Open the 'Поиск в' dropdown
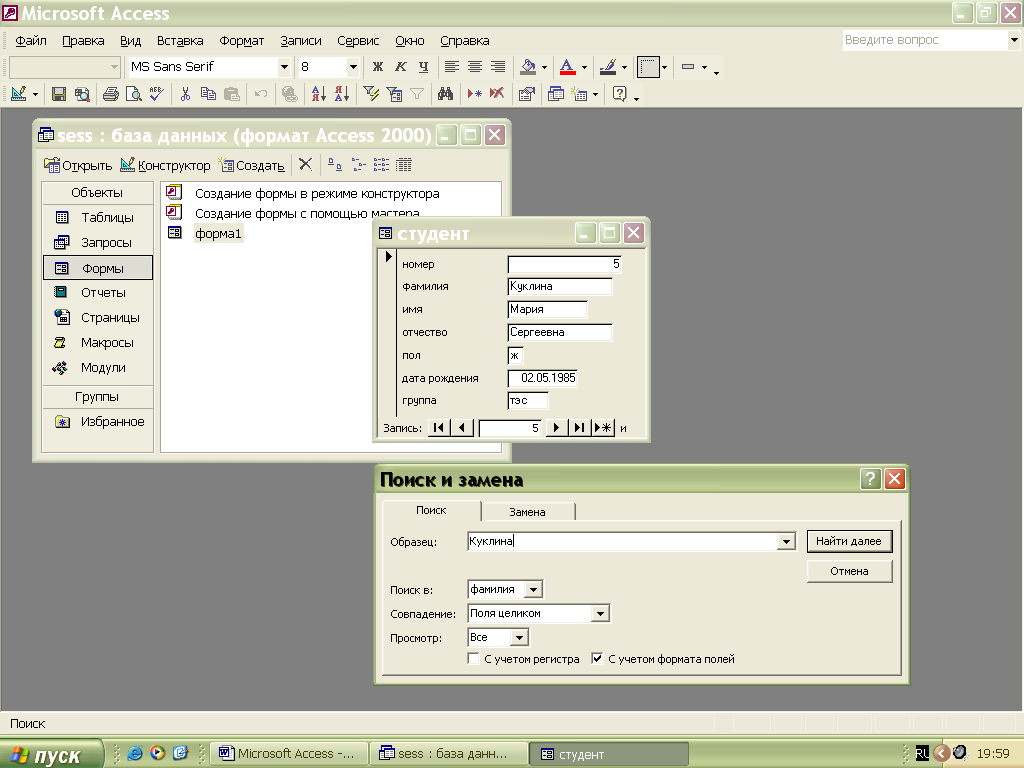 [534, 590]
